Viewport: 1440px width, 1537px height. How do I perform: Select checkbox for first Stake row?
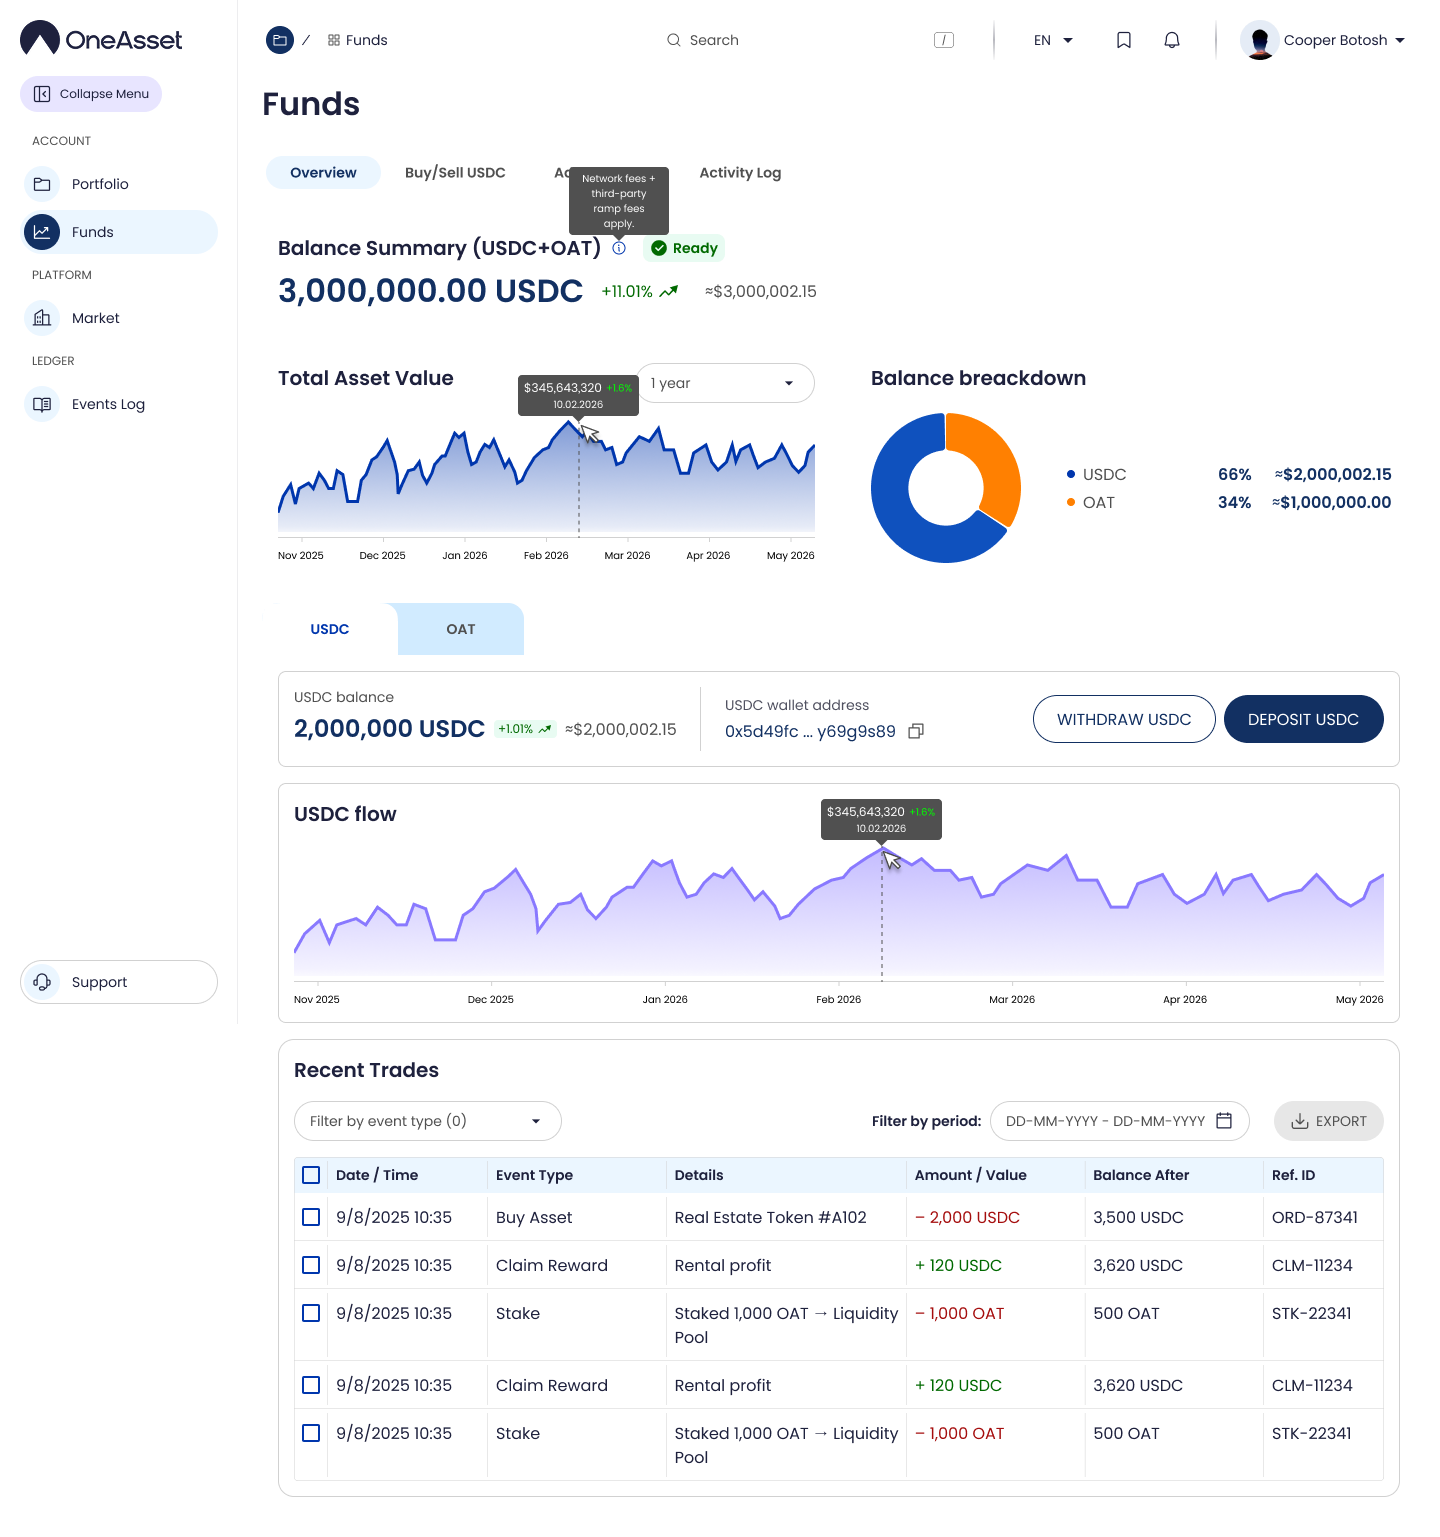(x=311, y=1313)
